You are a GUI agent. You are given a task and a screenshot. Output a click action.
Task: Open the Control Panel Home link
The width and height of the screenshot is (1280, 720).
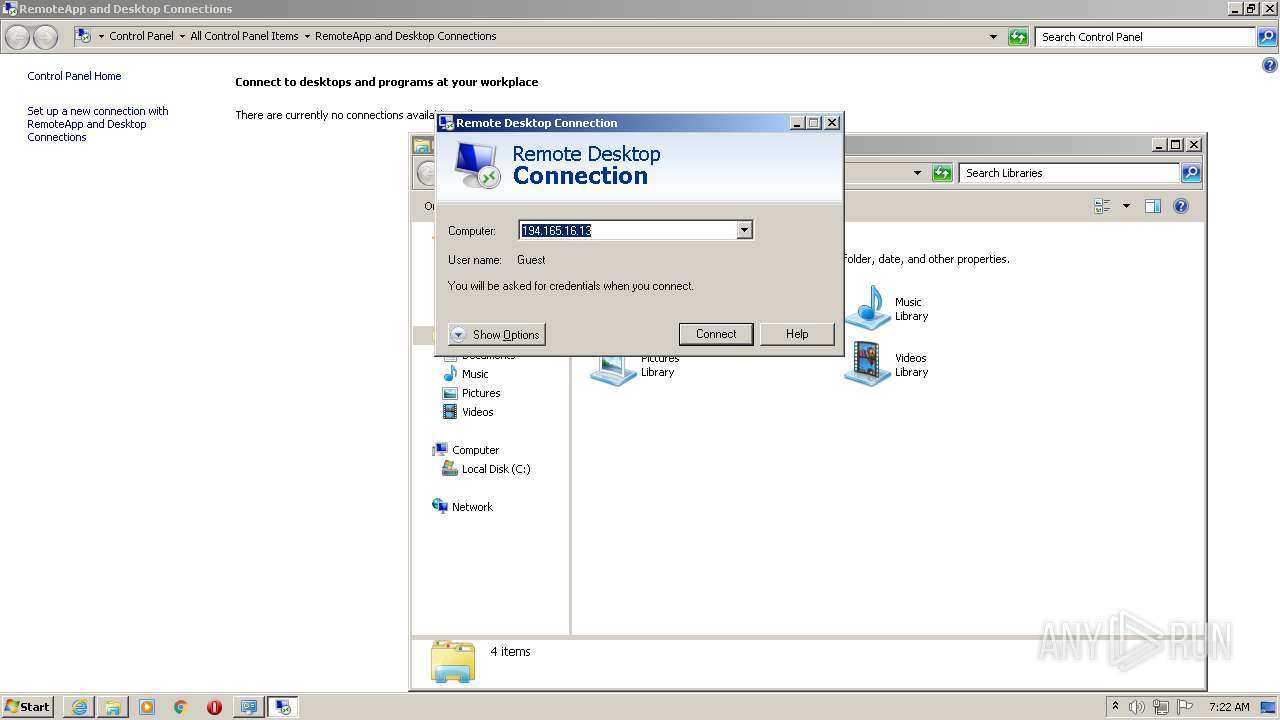click(74, 76)
